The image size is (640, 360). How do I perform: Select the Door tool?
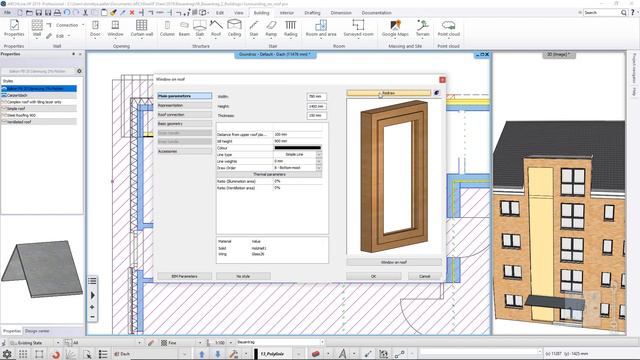click(x=95, y=29)
